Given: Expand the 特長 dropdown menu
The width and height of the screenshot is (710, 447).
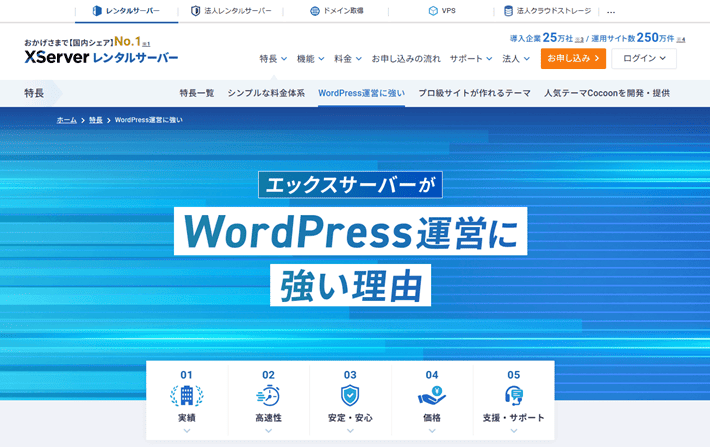Looking at the screenshot, I should 273,58.
